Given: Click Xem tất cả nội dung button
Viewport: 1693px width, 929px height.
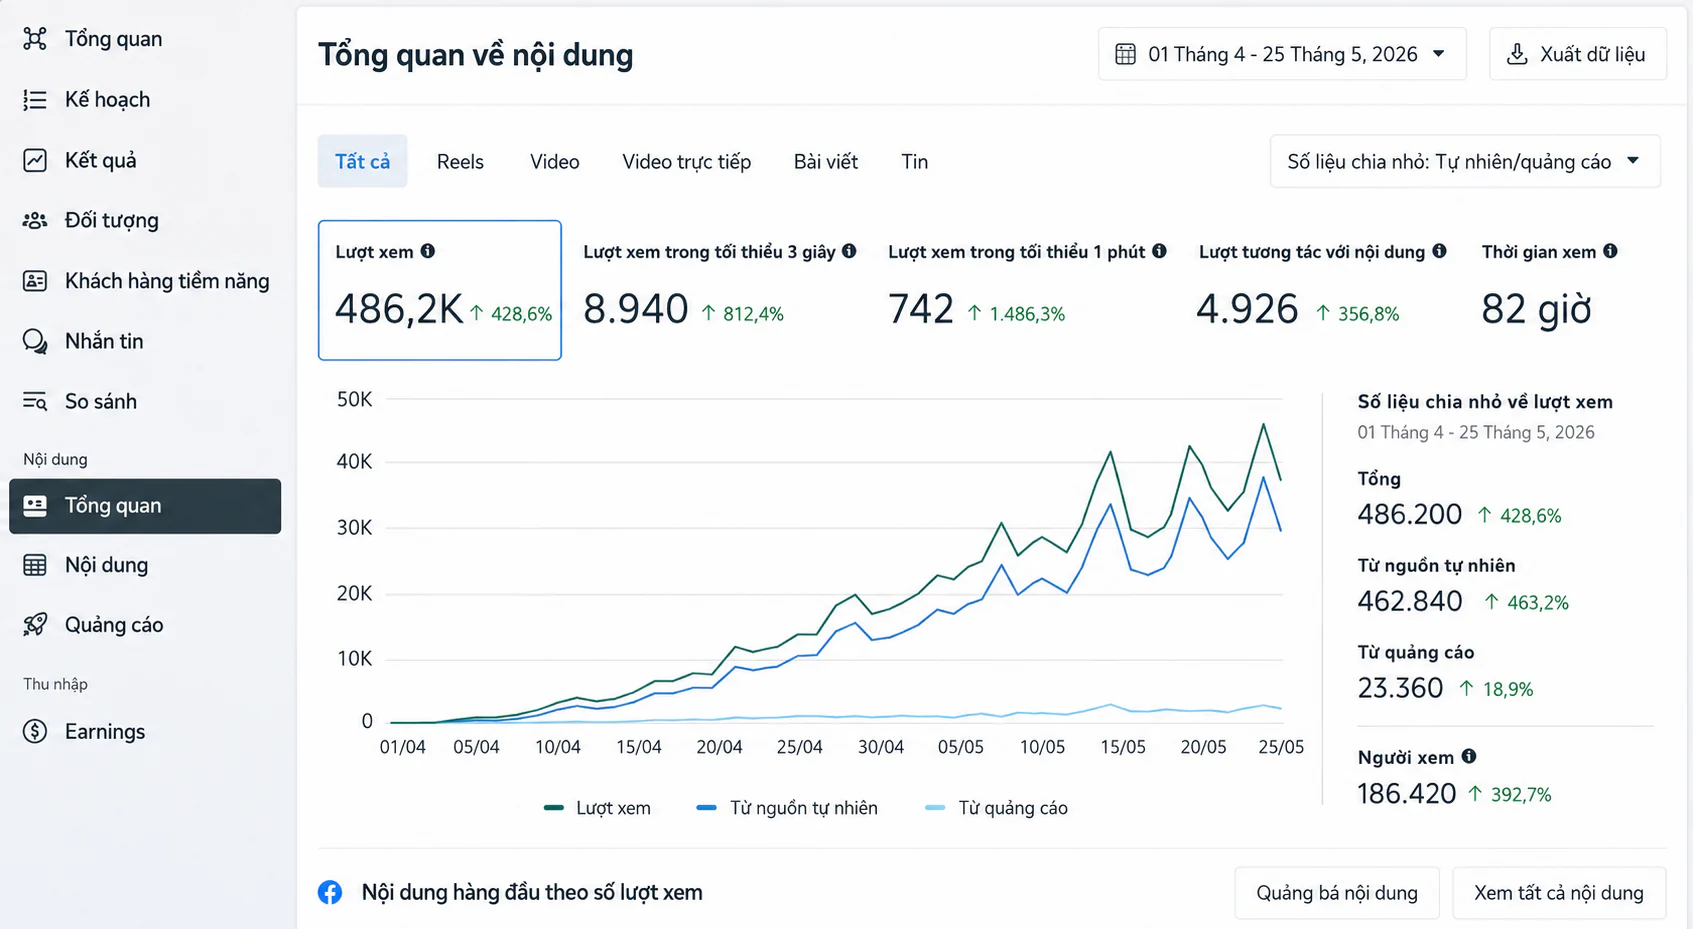Looking at the screenshot, I should (x=1559, y=893).
